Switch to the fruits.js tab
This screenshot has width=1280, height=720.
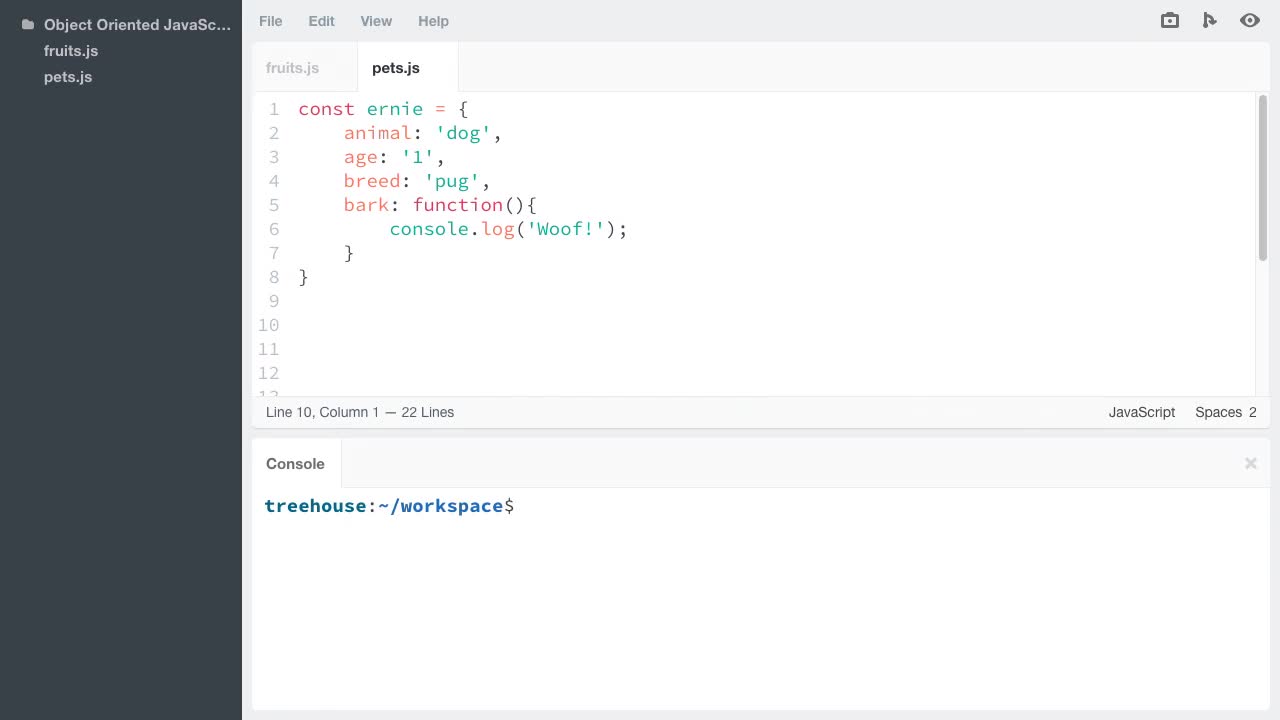[292, 68]
